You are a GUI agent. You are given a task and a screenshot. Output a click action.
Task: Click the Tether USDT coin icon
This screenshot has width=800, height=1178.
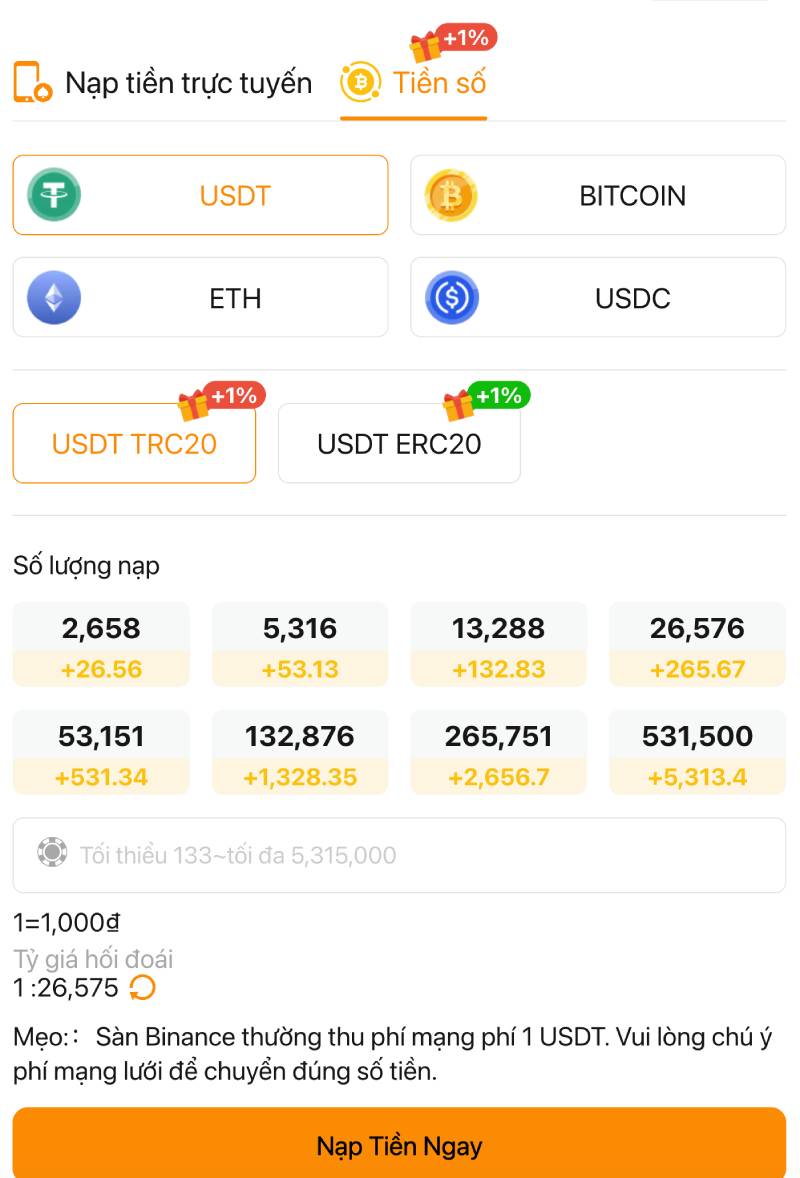coord(54,195)
